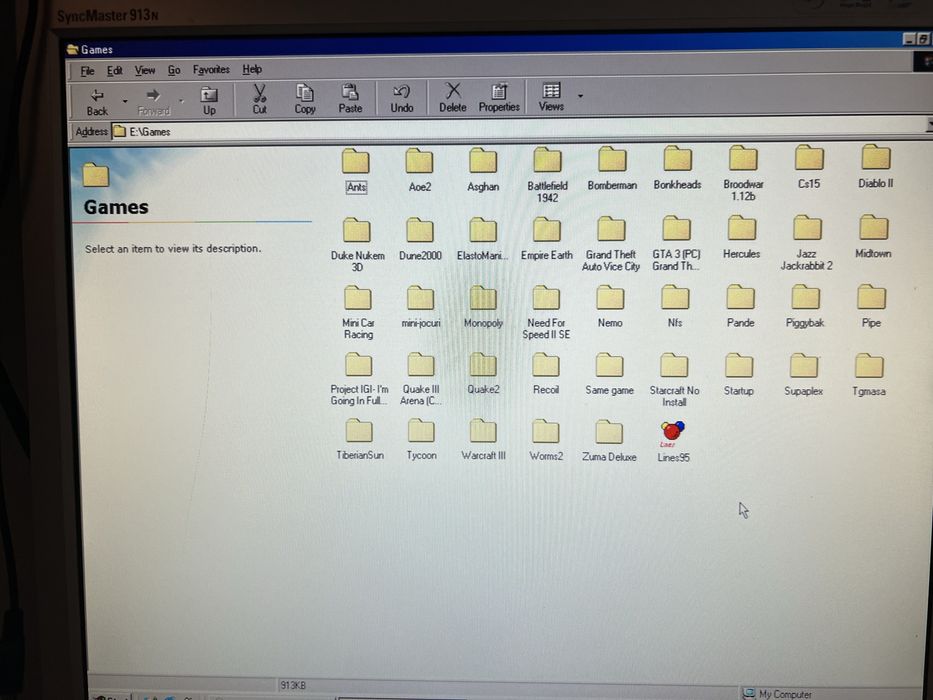Select the Mini Car Racing folder

(x=358, y=312)
